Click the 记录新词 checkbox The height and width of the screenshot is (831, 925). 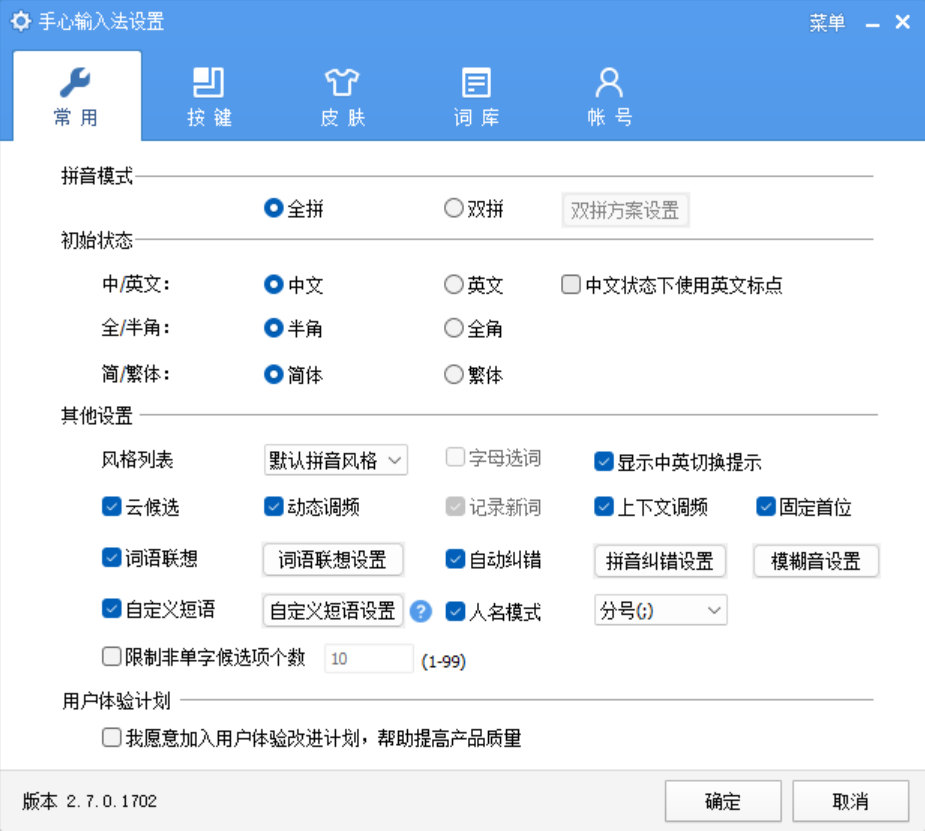click(494, 507)
